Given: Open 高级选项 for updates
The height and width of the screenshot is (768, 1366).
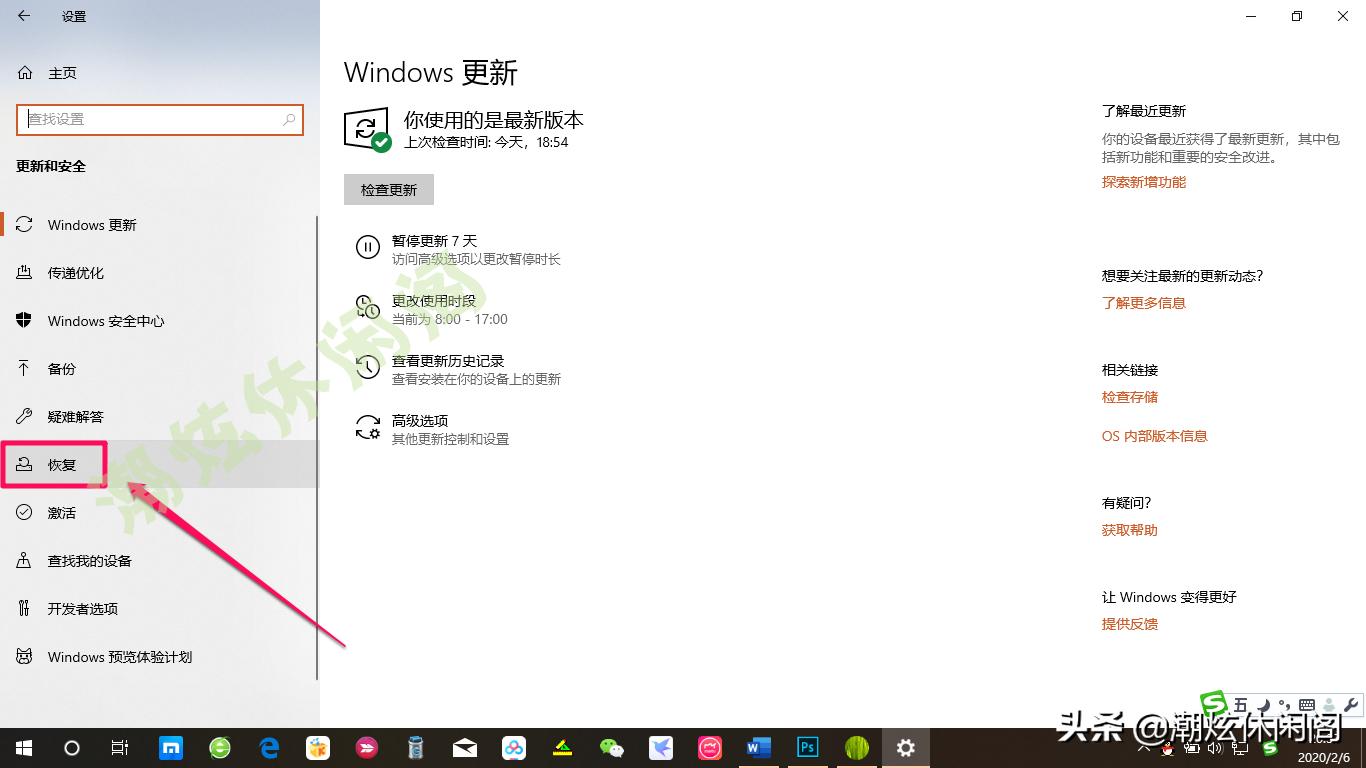Looking at the screenshot, I should (x=421, y=420).
